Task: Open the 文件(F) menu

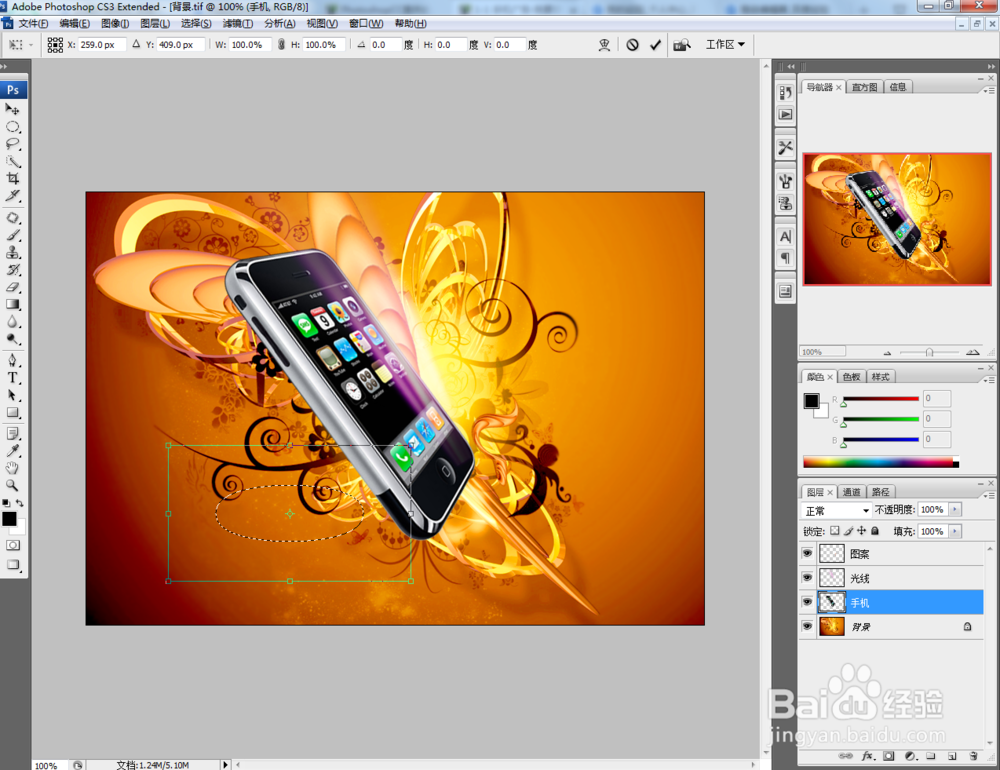Action: coord(33,24)
